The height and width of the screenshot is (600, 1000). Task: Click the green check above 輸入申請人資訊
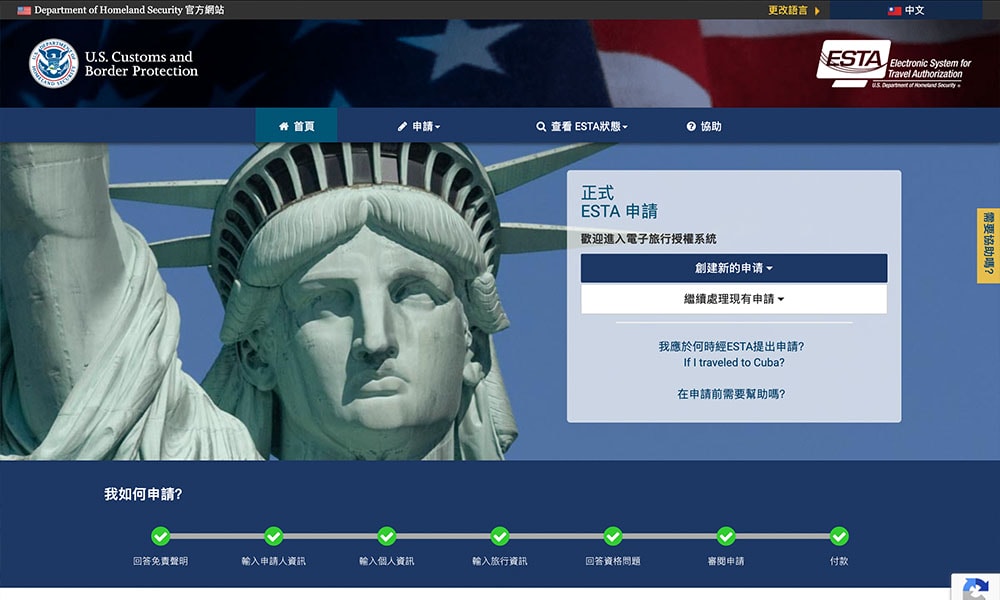pyautogui.click(x=274, y=536)
